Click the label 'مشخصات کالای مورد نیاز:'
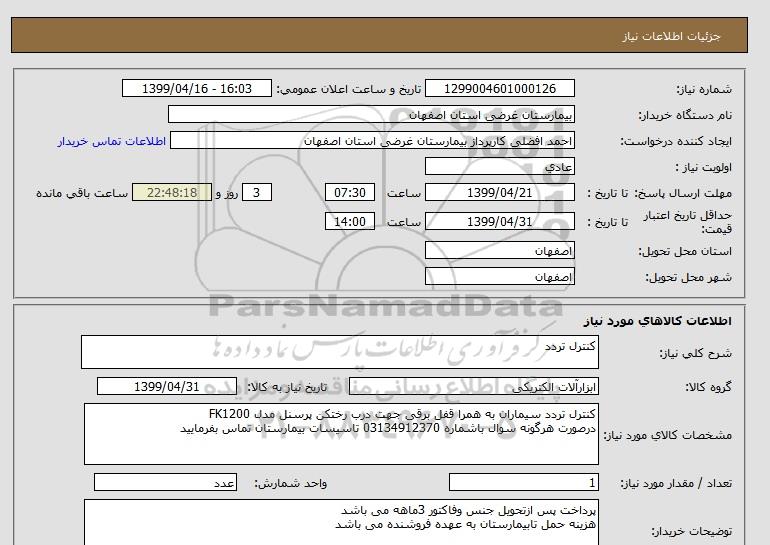 (x=668, y=435)
